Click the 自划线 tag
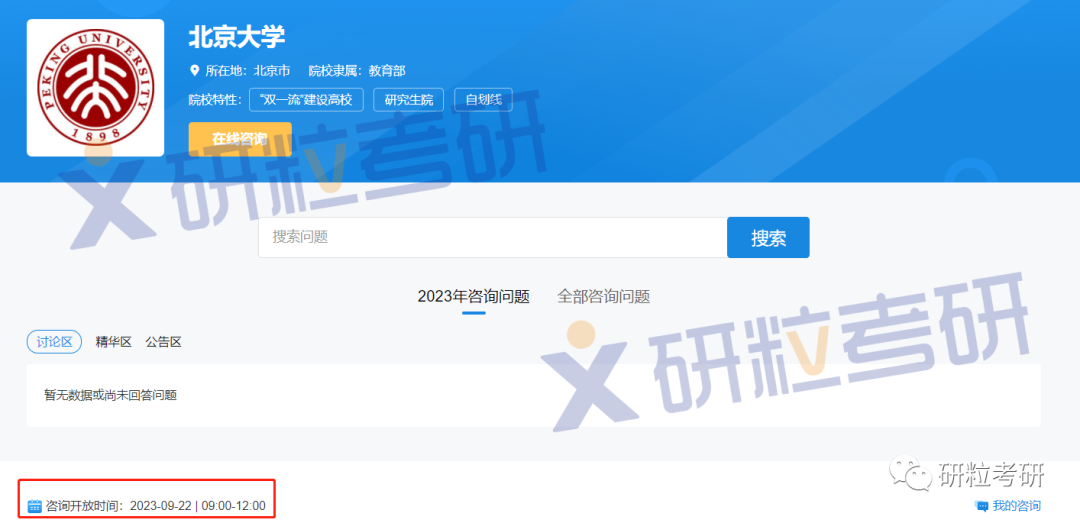Screen dimensions: 1080x523 tap(484, 100)
